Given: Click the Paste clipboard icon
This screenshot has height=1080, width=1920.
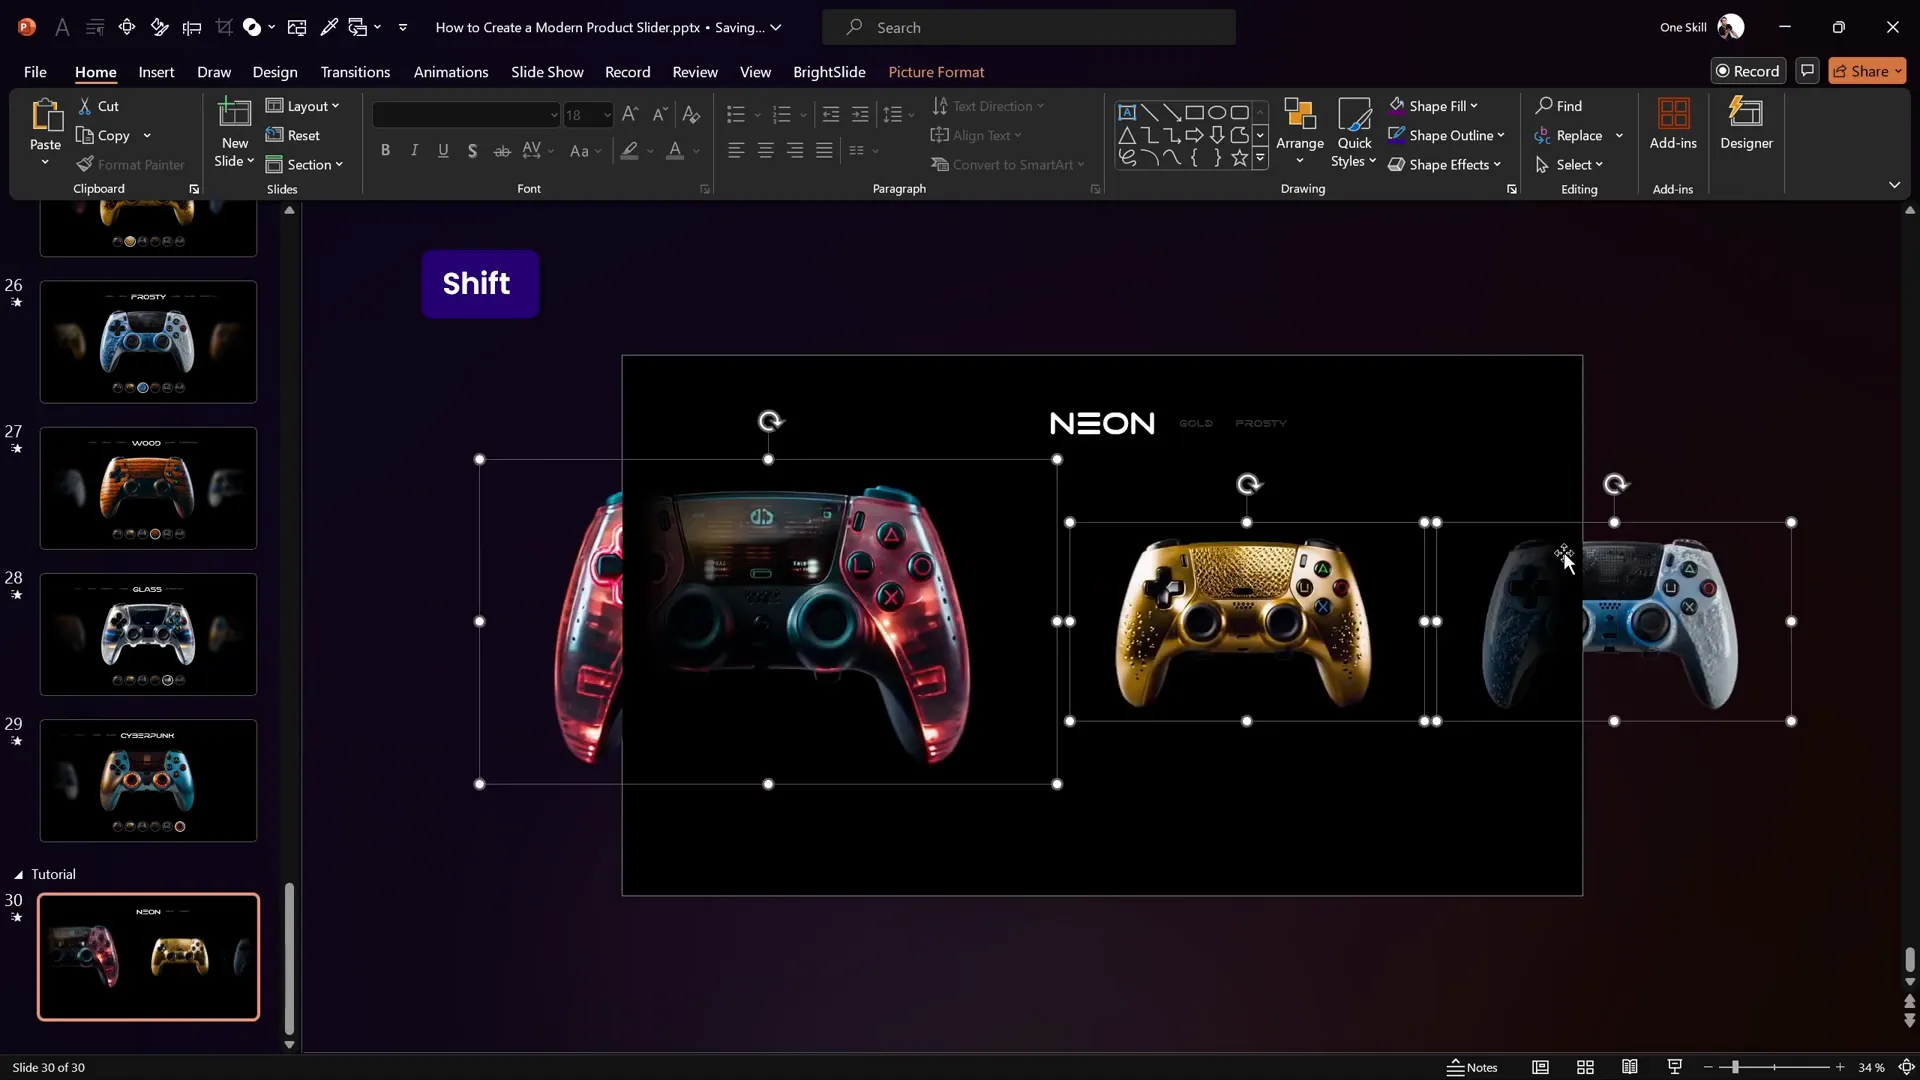Looking at the screenshot, I should tap(45, 117).
